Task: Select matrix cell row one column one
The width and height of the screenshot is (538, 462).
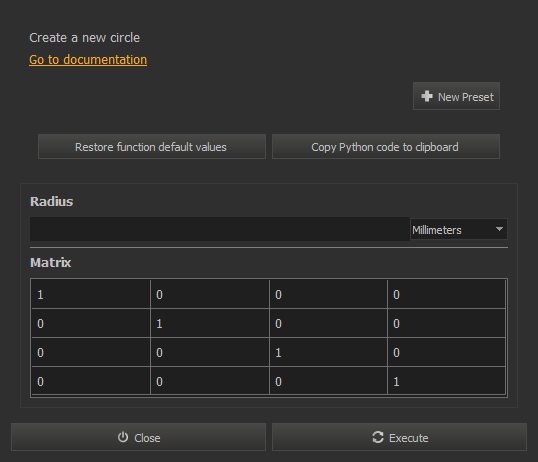Action: (x=91, y=294)
